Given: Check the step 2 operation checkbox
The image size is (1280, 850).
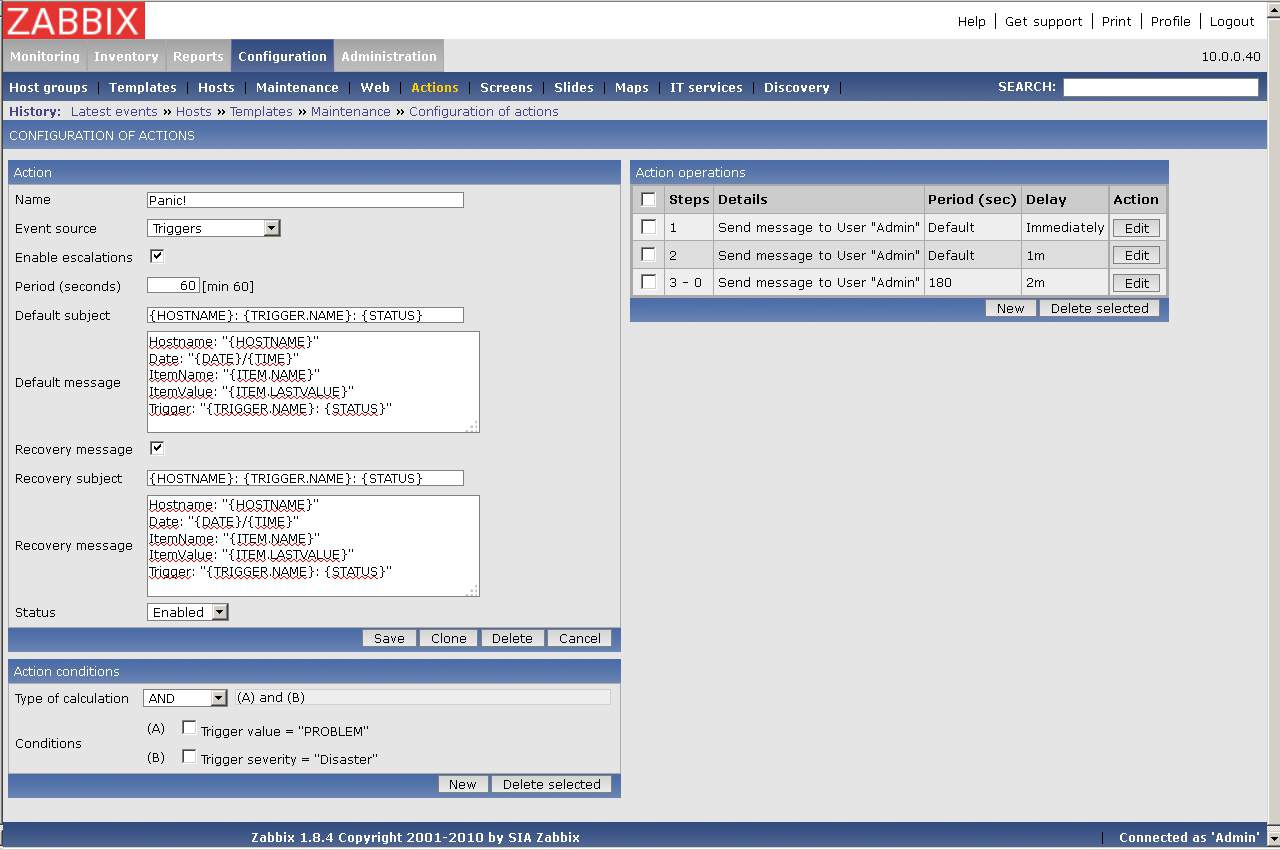Looking at the screenshot, I should click(649, 254).
